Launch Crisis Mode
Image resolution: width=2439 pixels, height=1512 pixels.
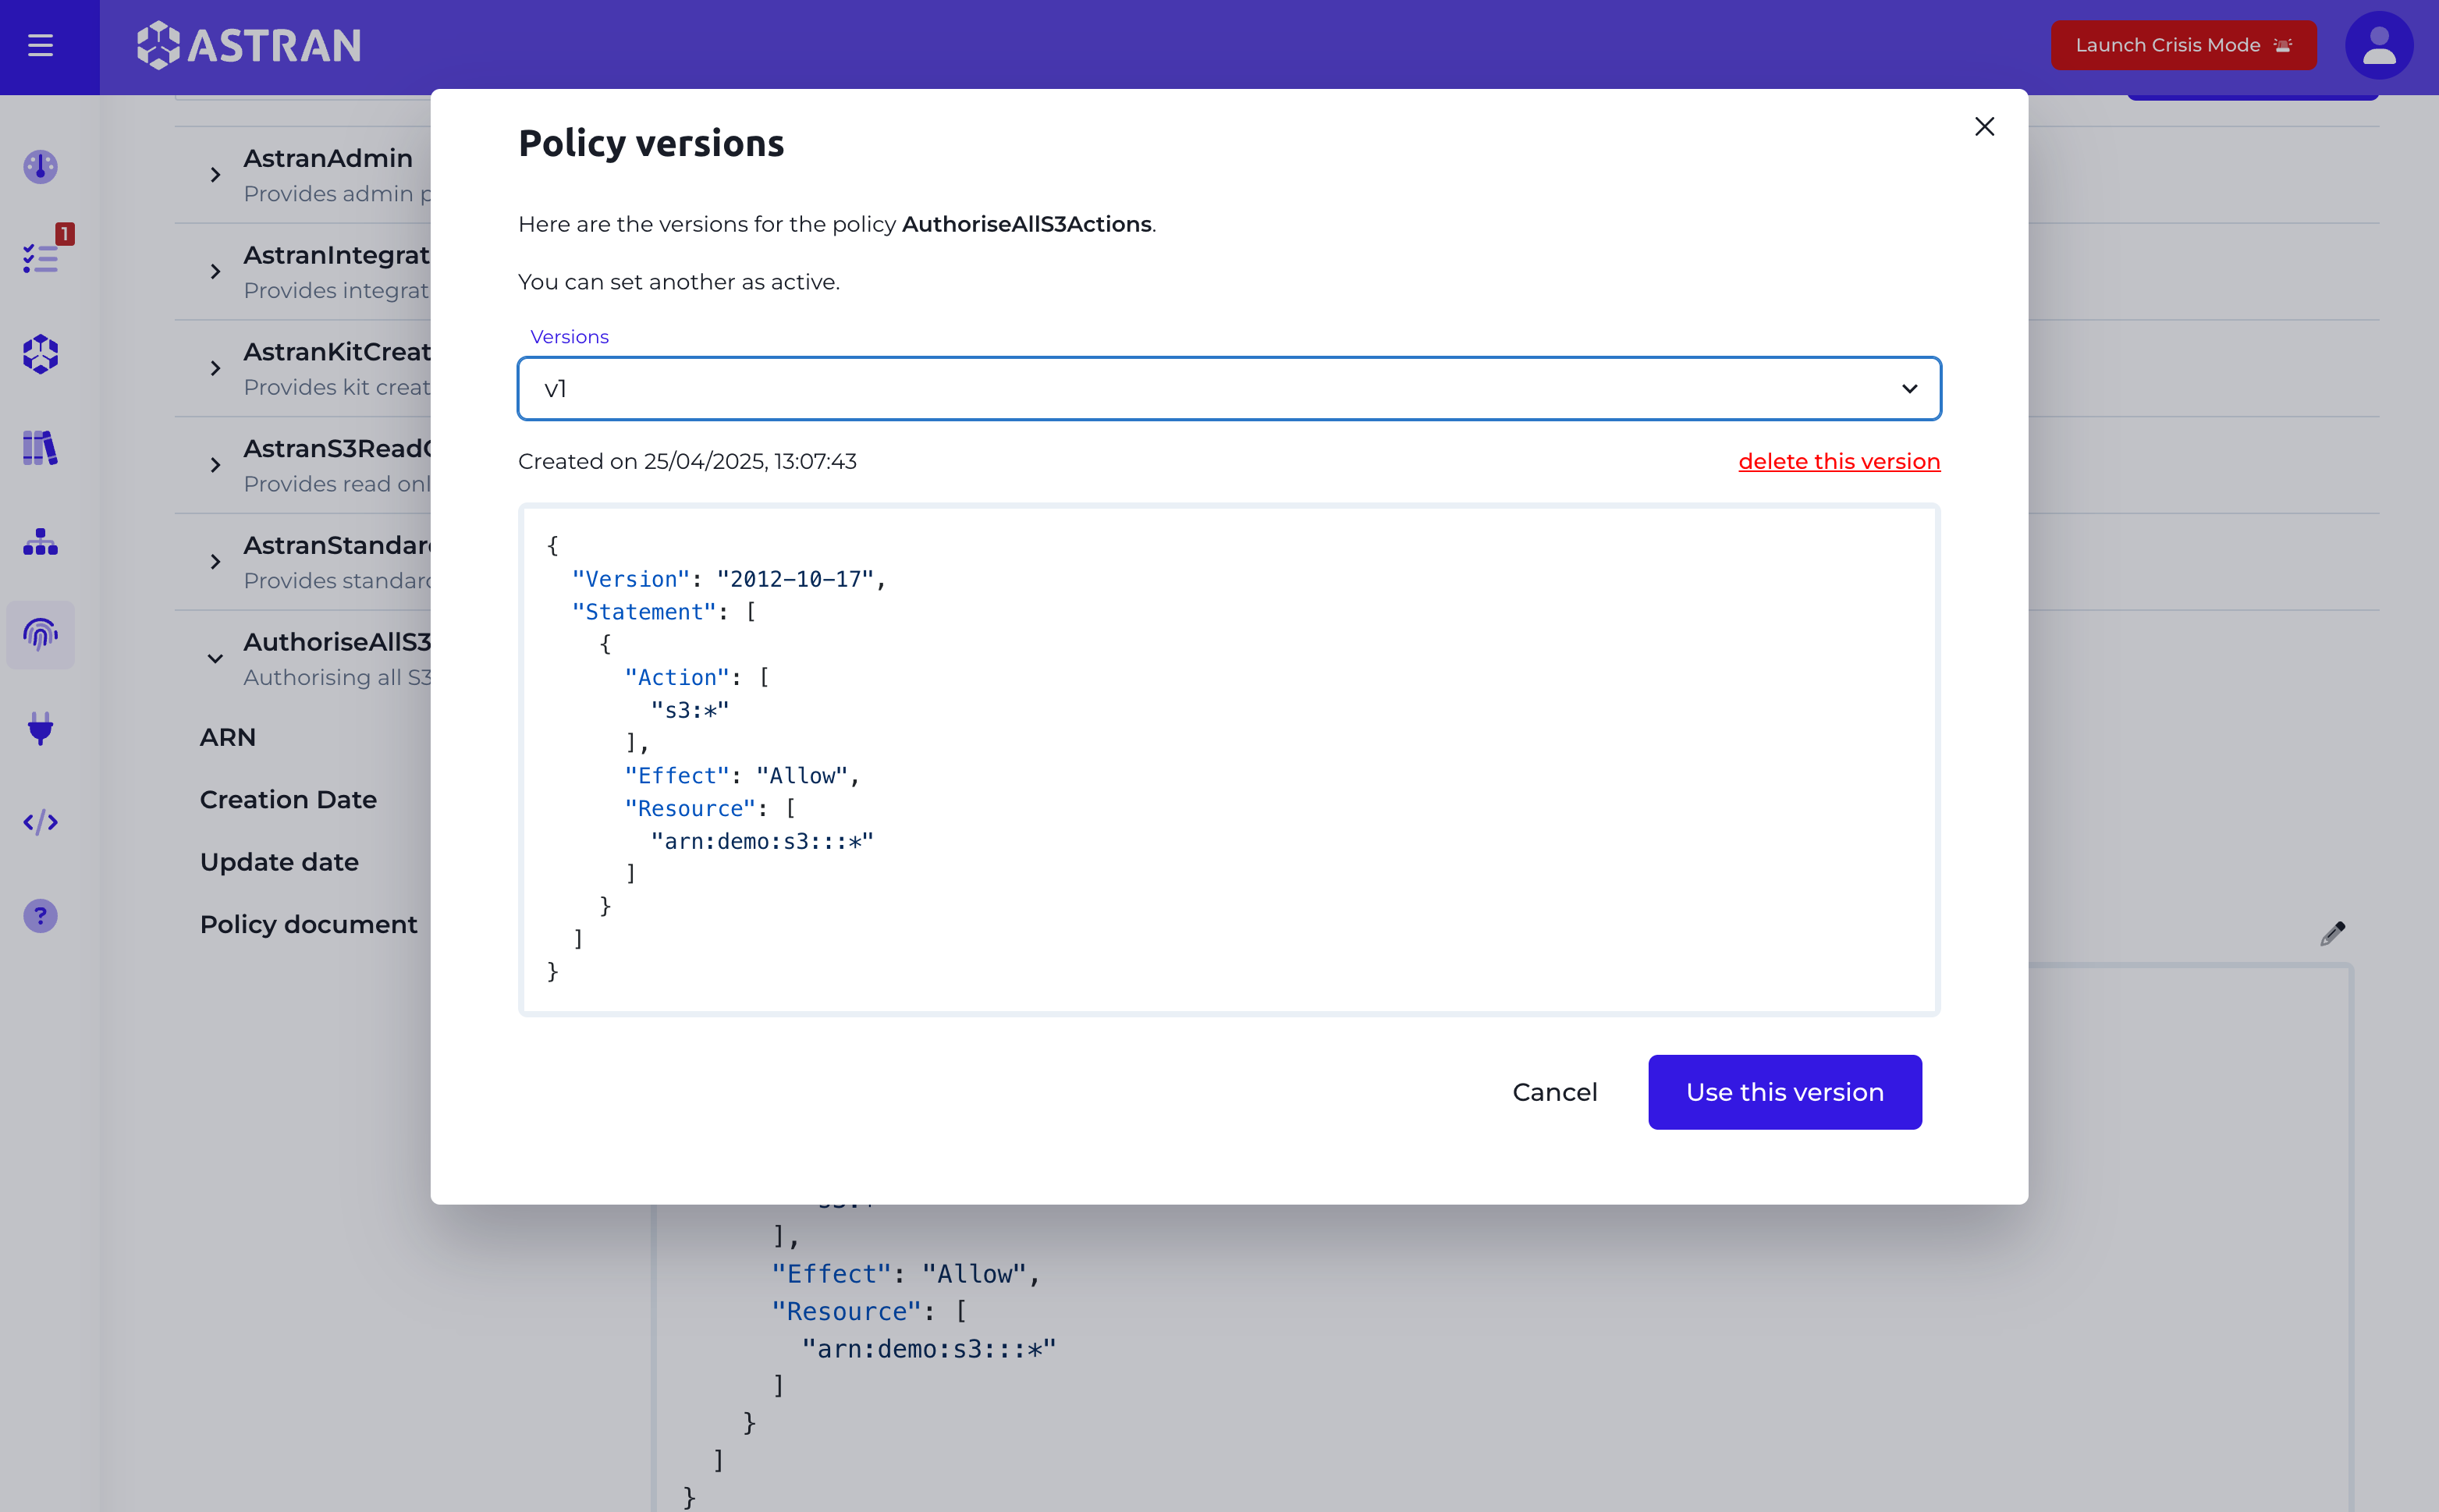pyautogui.click(x=2183, y=45)
